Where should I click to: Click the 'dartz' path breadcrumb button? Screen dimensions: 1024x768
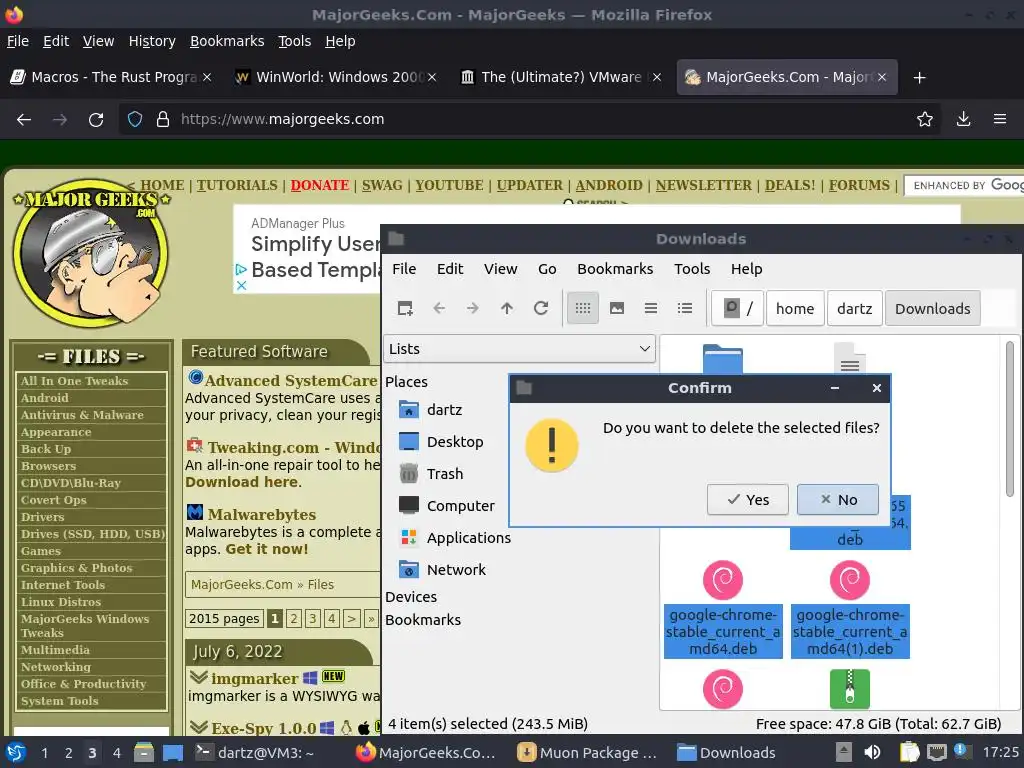(854, 308)
